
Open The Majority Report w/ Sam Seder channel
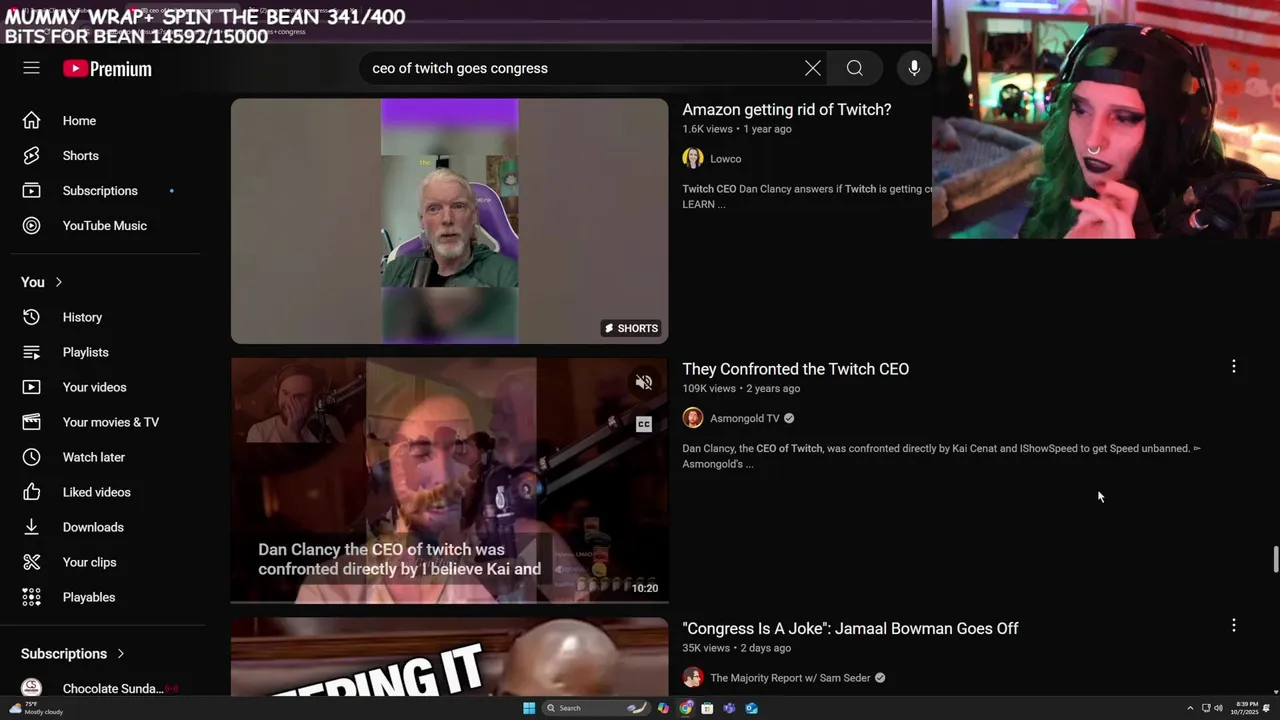pyautogui.click(x=790, y=678)
